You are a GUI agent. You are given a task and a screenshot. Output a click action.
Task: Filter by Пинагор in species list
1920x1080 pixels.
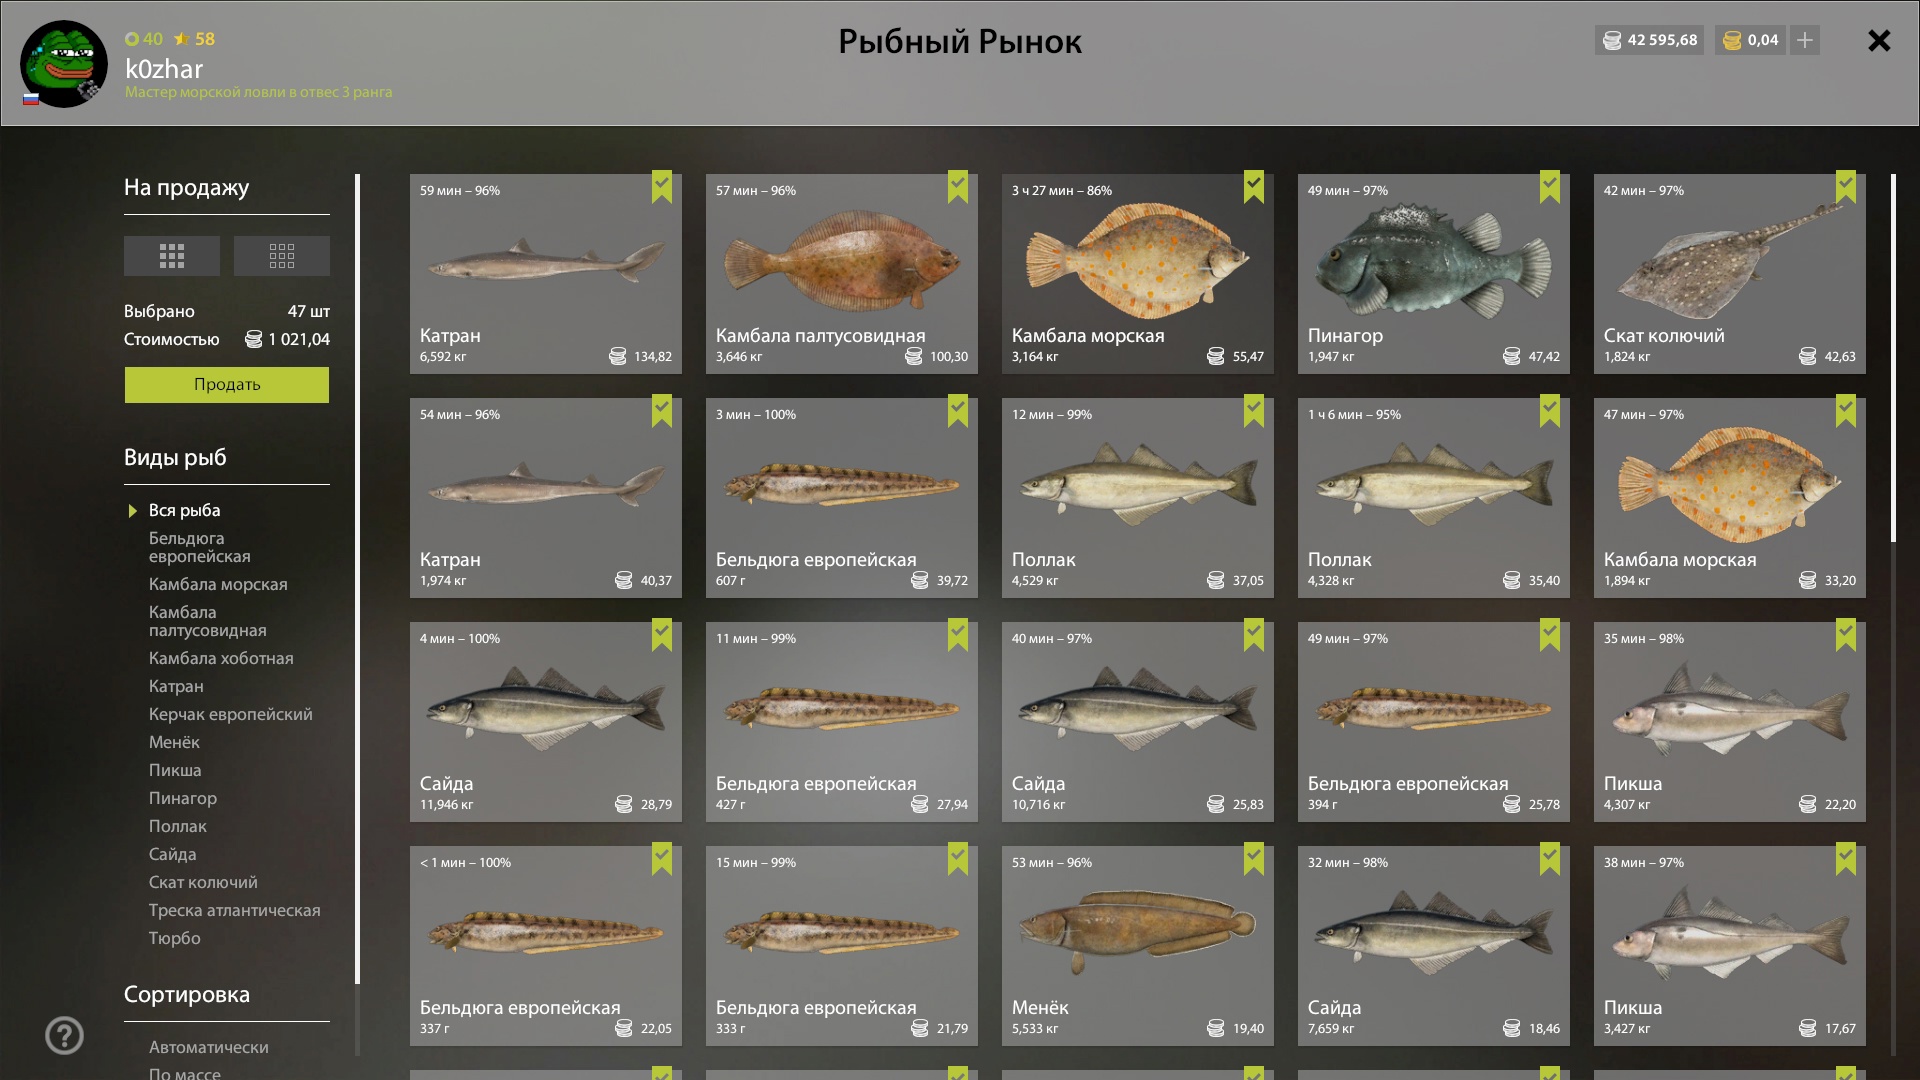[183, 798]
